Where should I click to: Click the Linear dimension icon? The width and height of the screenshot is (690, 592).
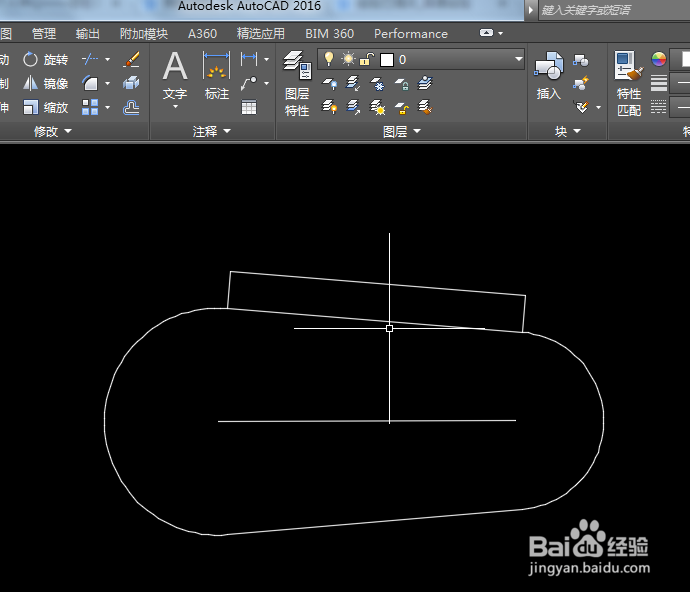coord(249,59)
